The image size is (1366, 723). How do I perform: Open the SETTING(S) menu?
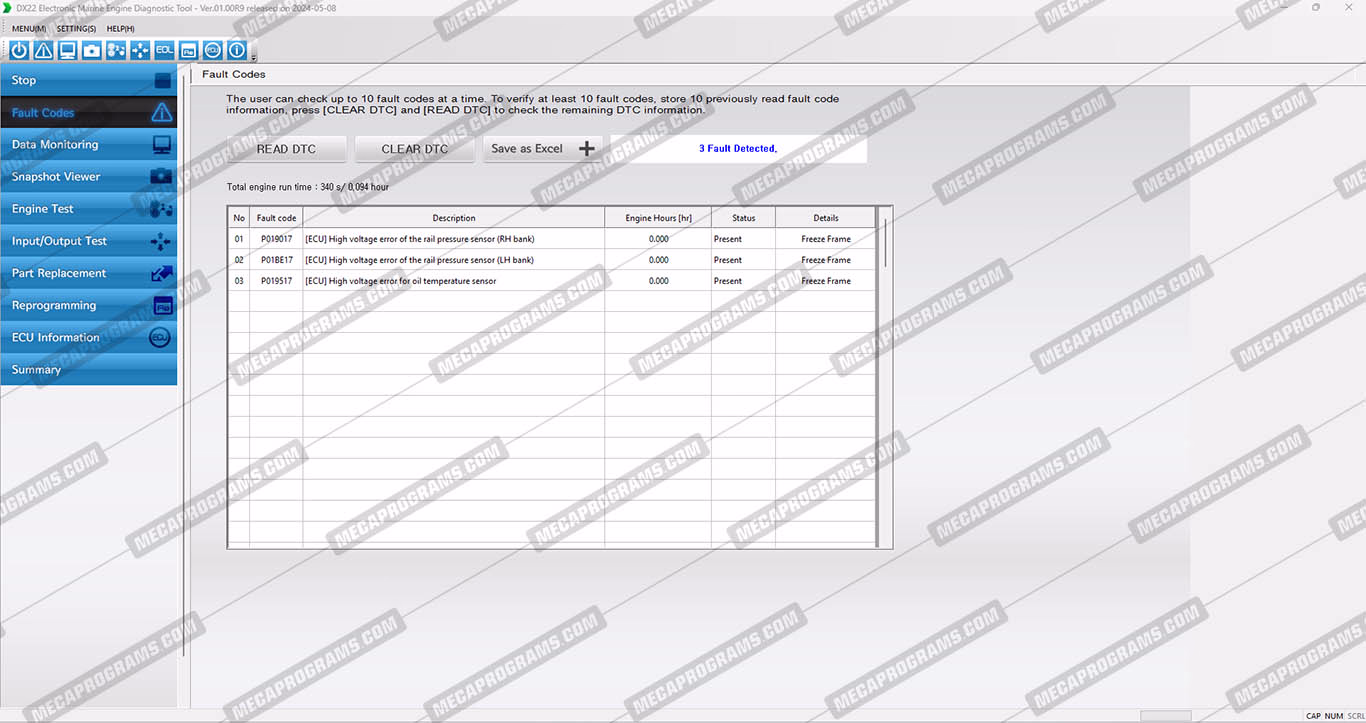click(x=76, y=29)
